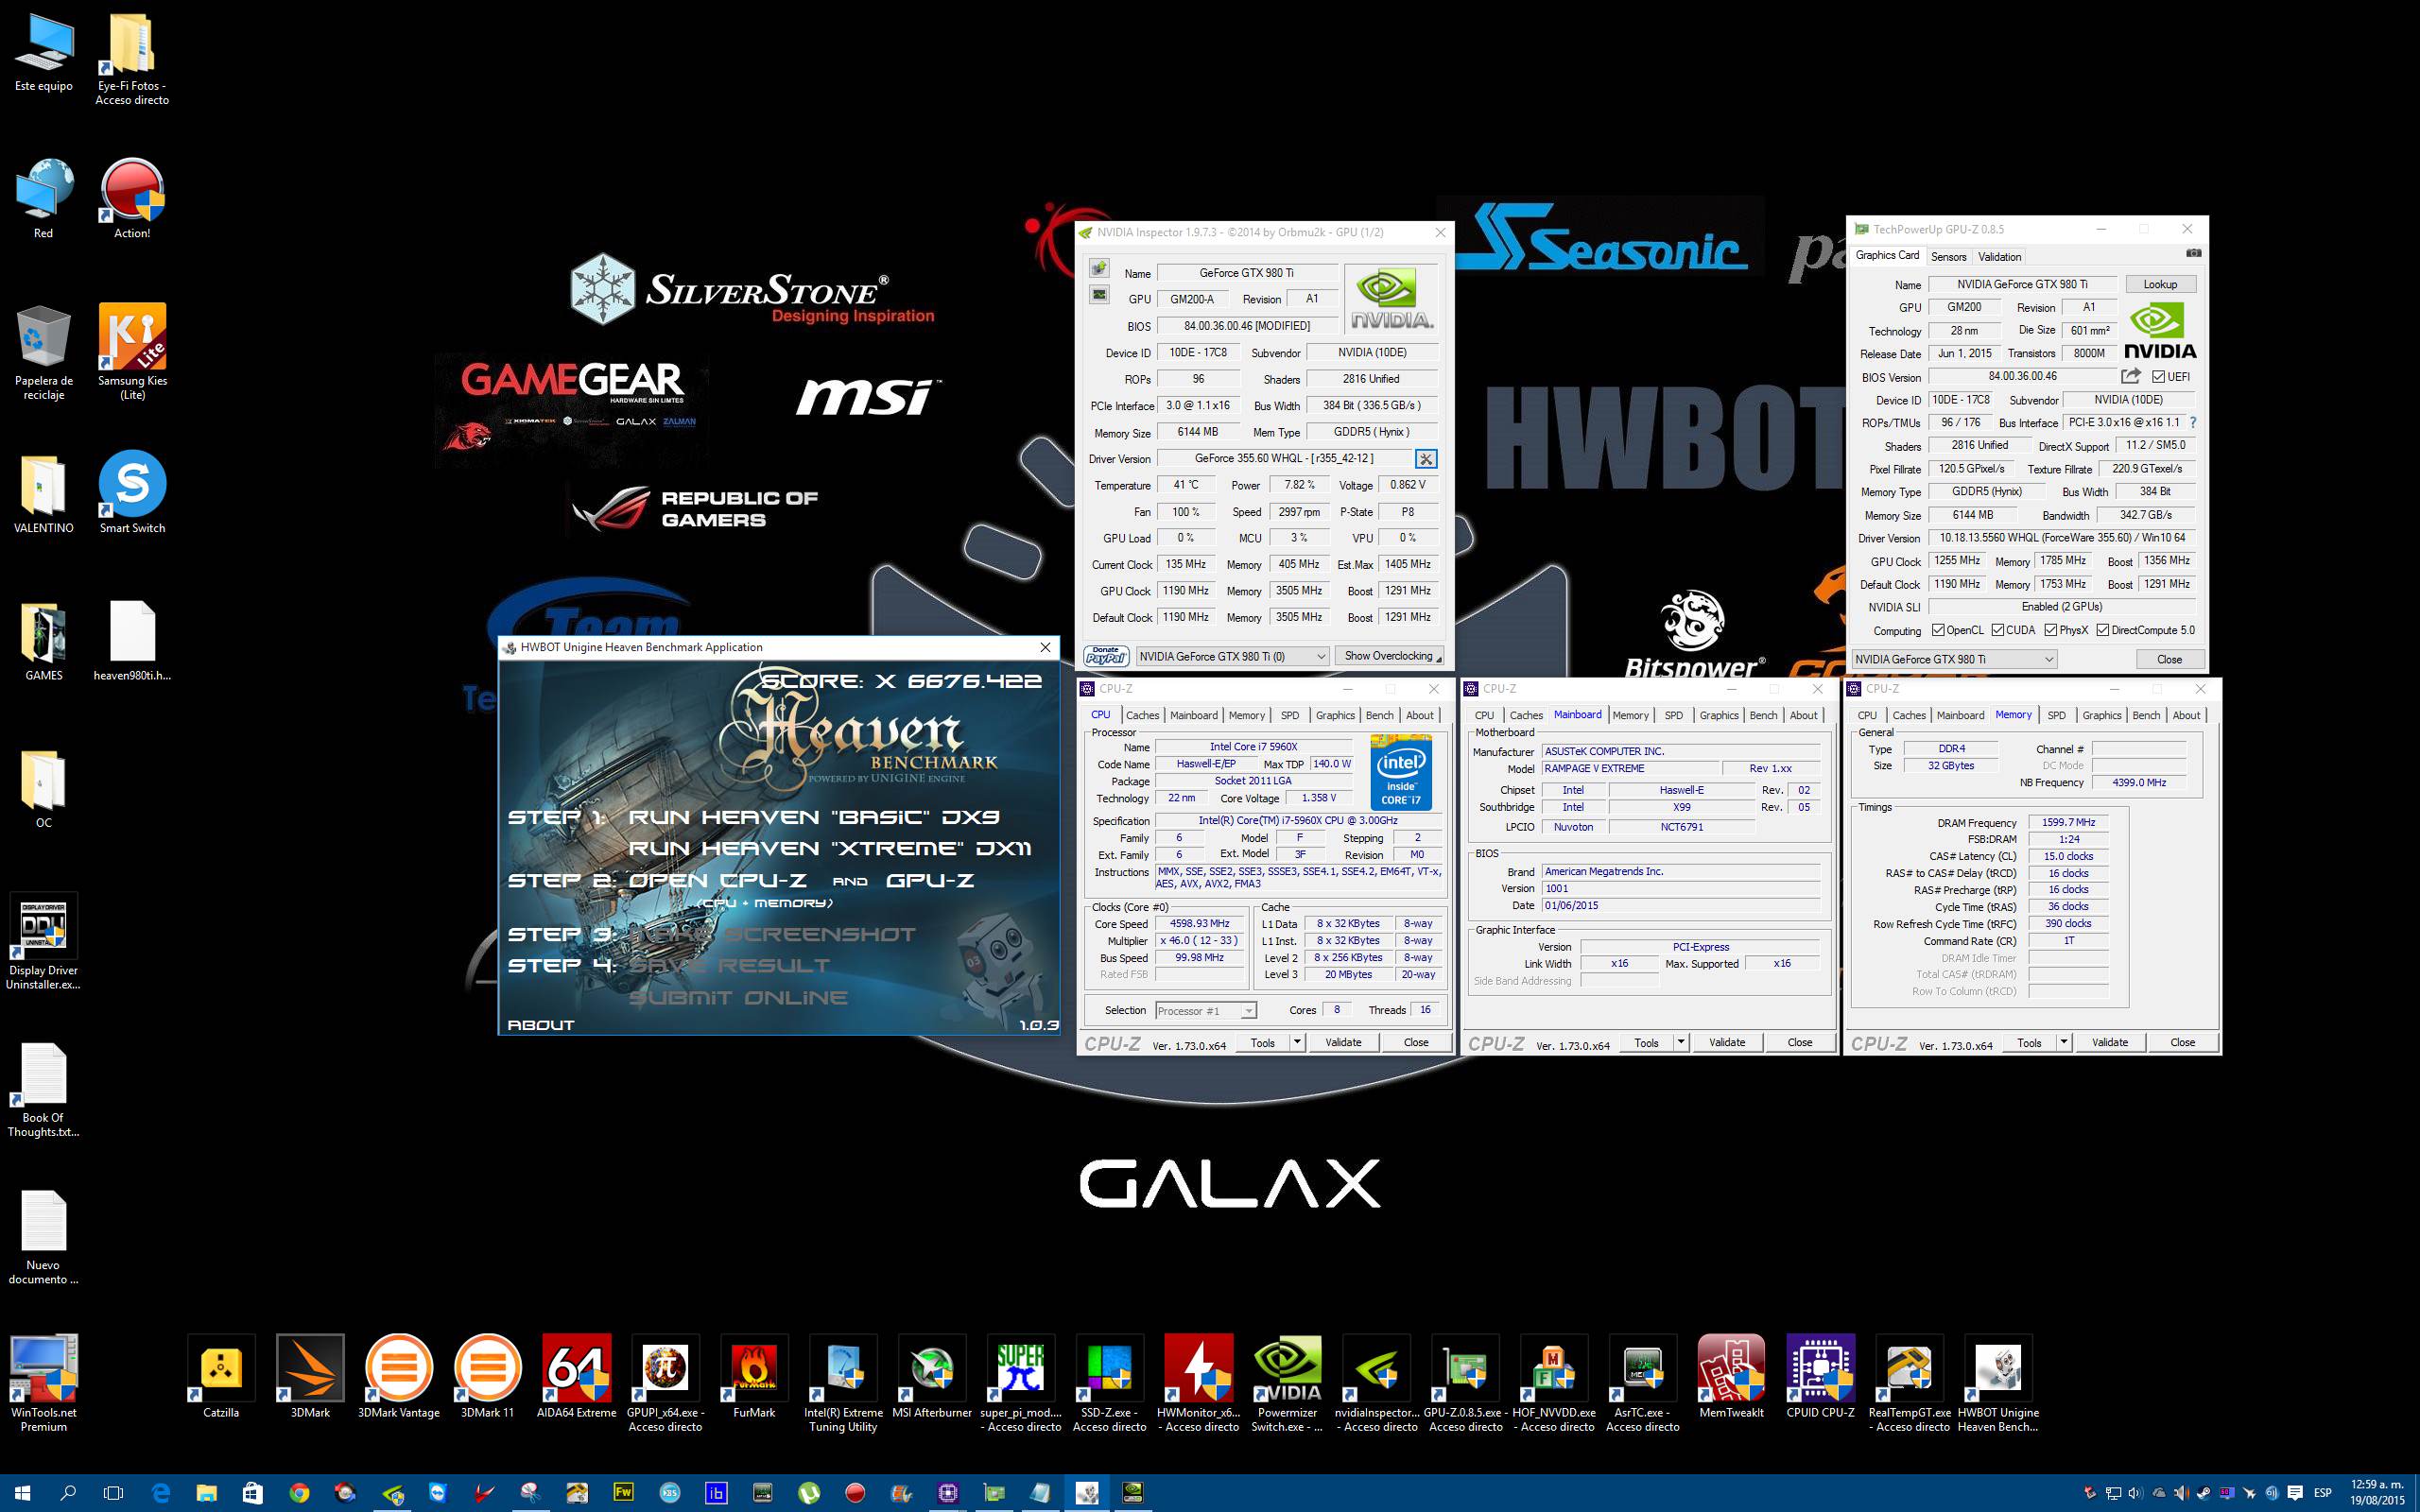Open SPD tab in CPU-Z Mainboard window

point(1674,715)
